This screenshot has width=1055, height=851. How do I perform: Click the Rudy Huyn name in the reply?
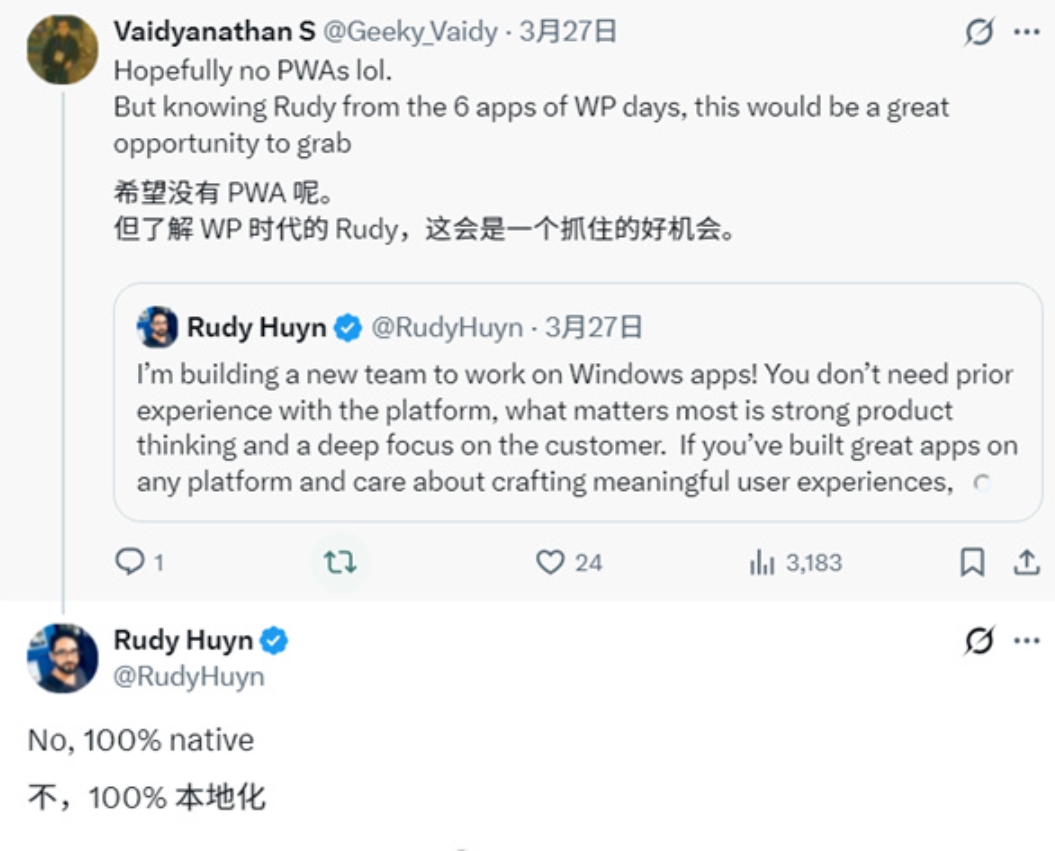click(183, 641)
